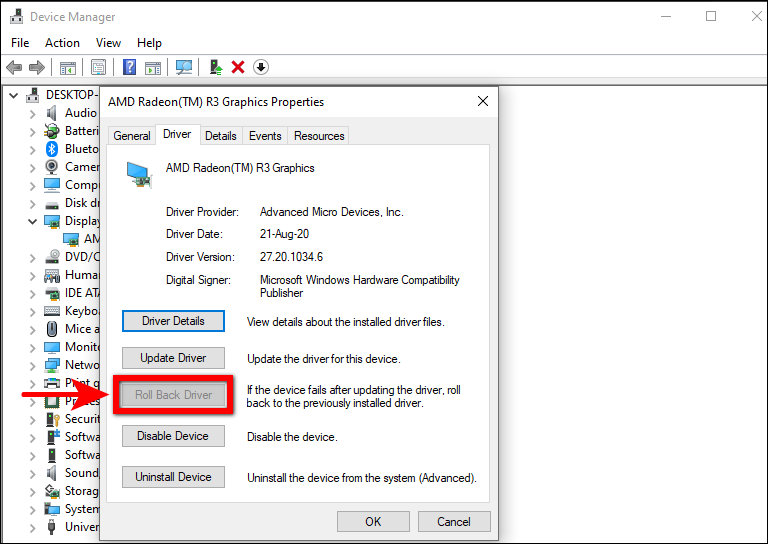
Task: Confirm the dialog with OK
Action: tap(373, 521)
